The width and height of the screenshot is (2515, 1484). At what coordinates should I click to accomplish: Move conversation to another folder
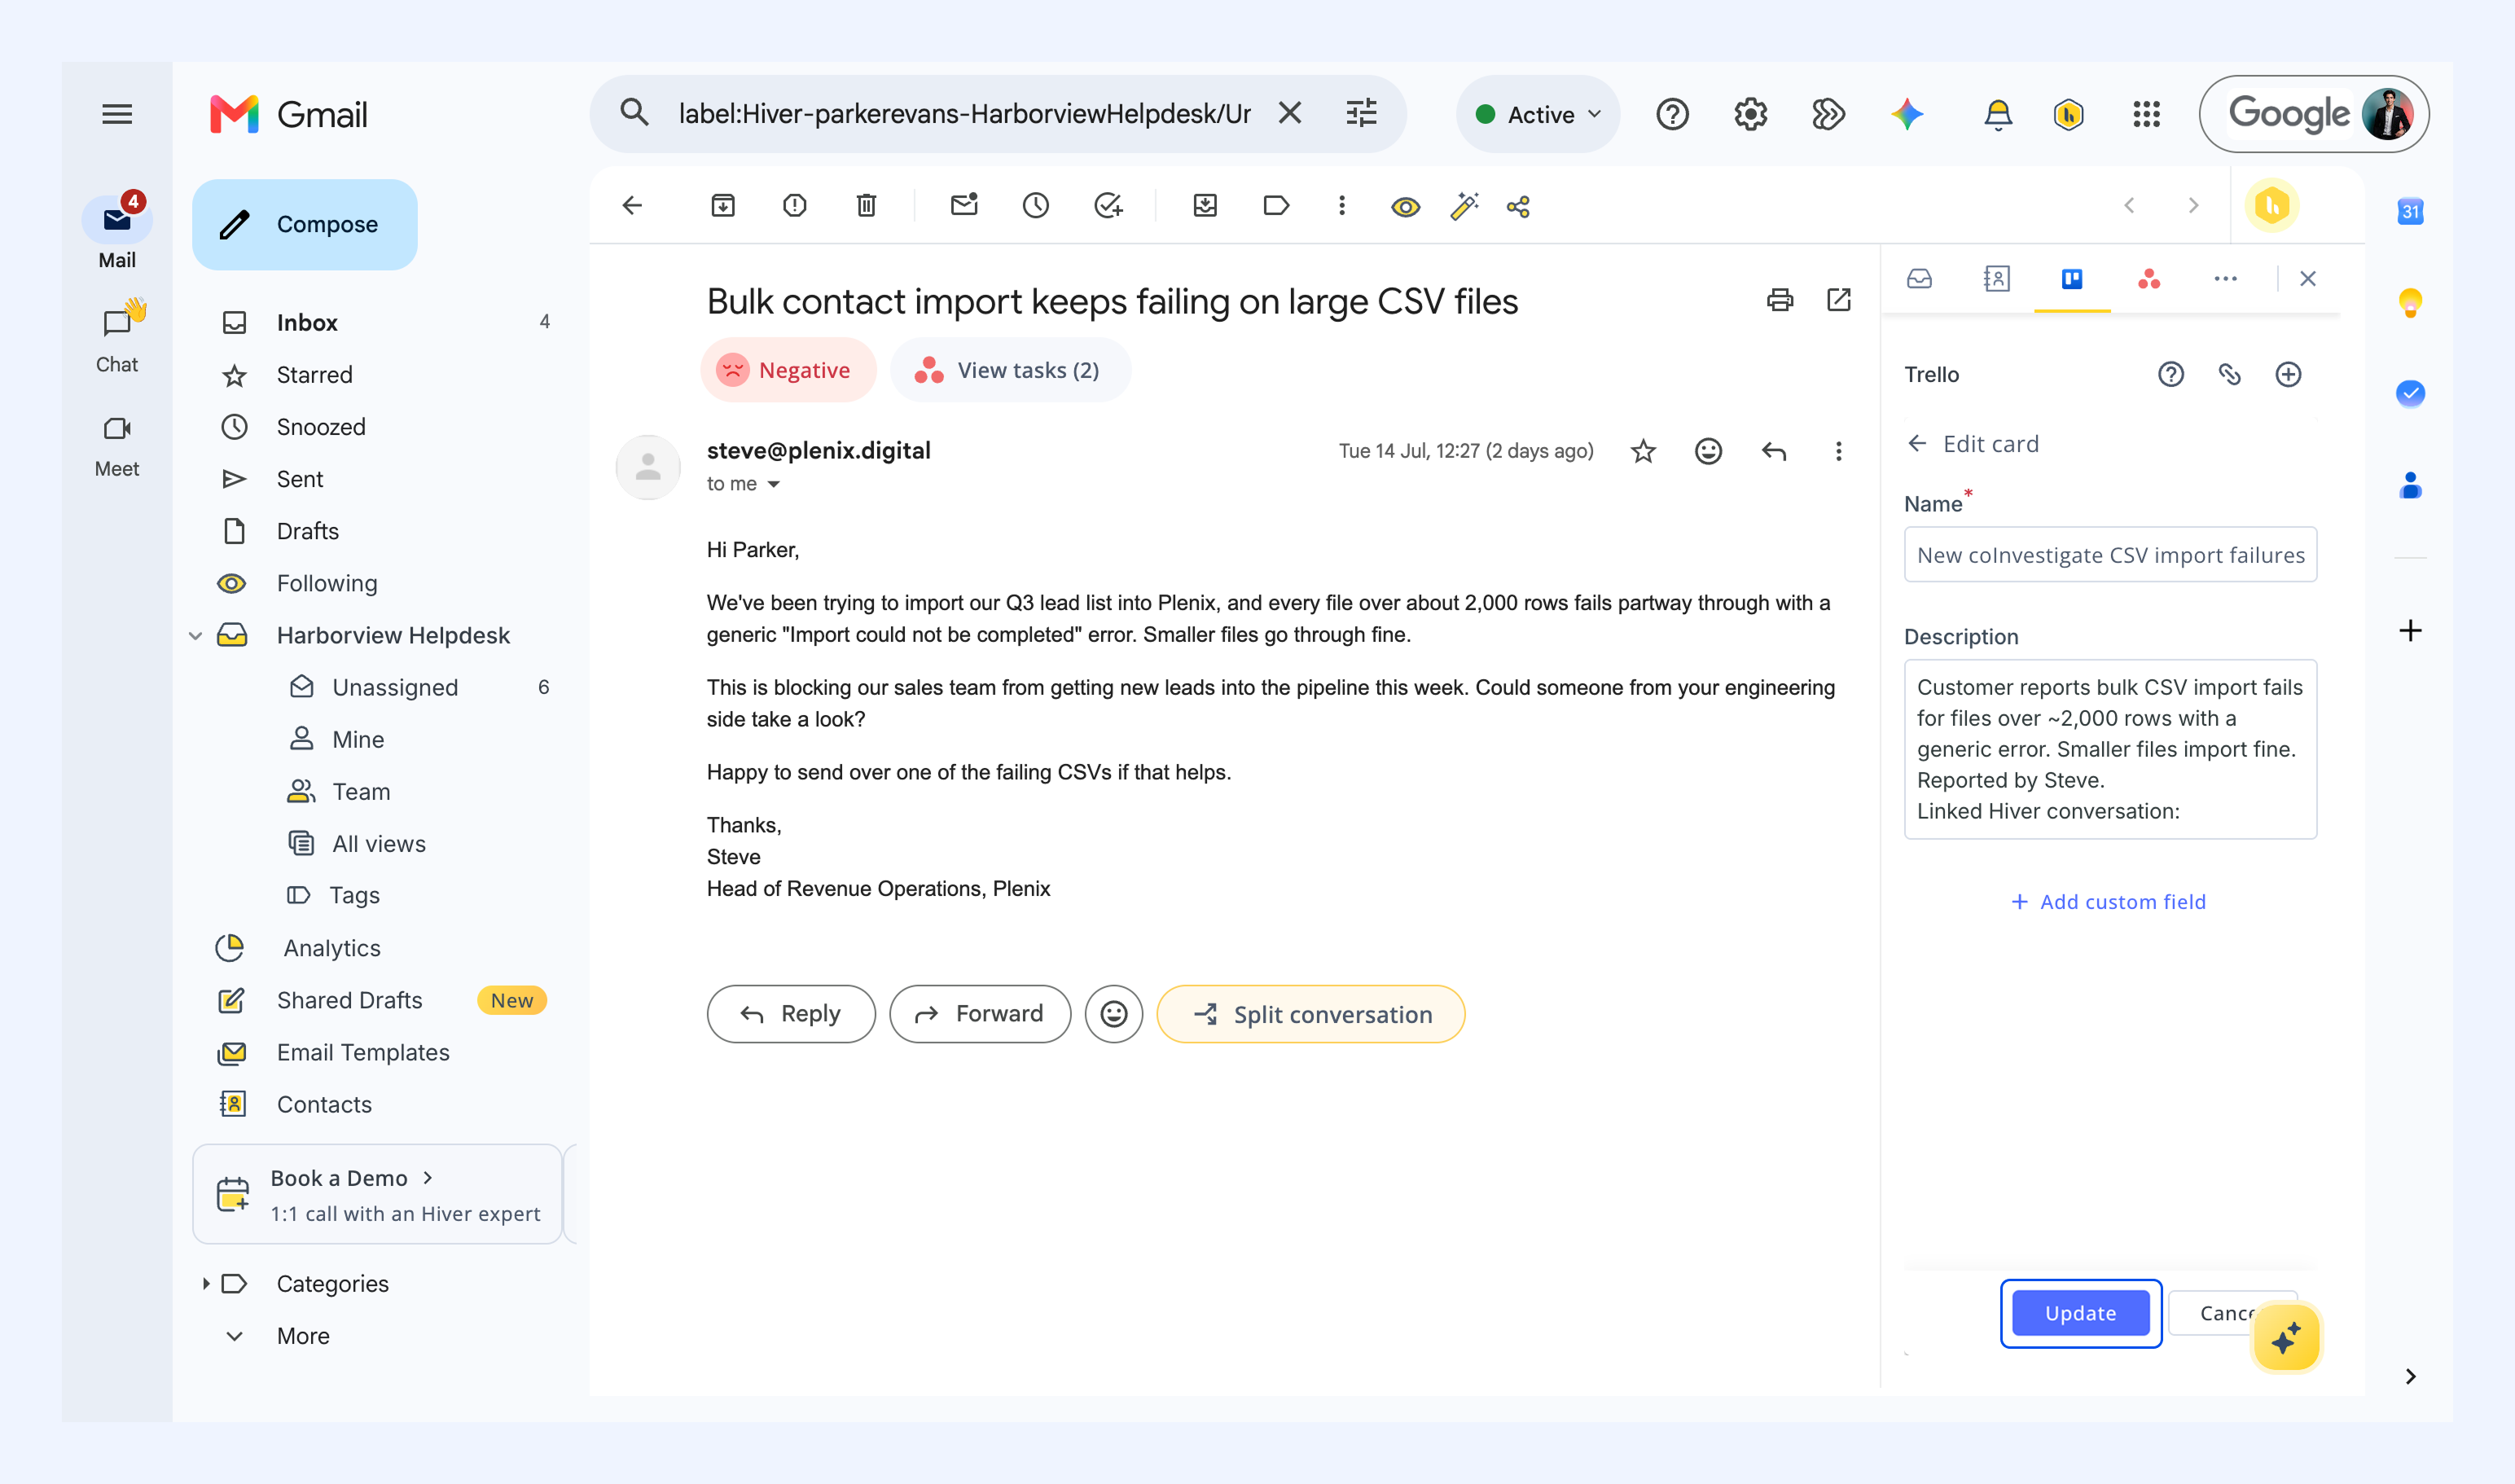pos(1205,206)
